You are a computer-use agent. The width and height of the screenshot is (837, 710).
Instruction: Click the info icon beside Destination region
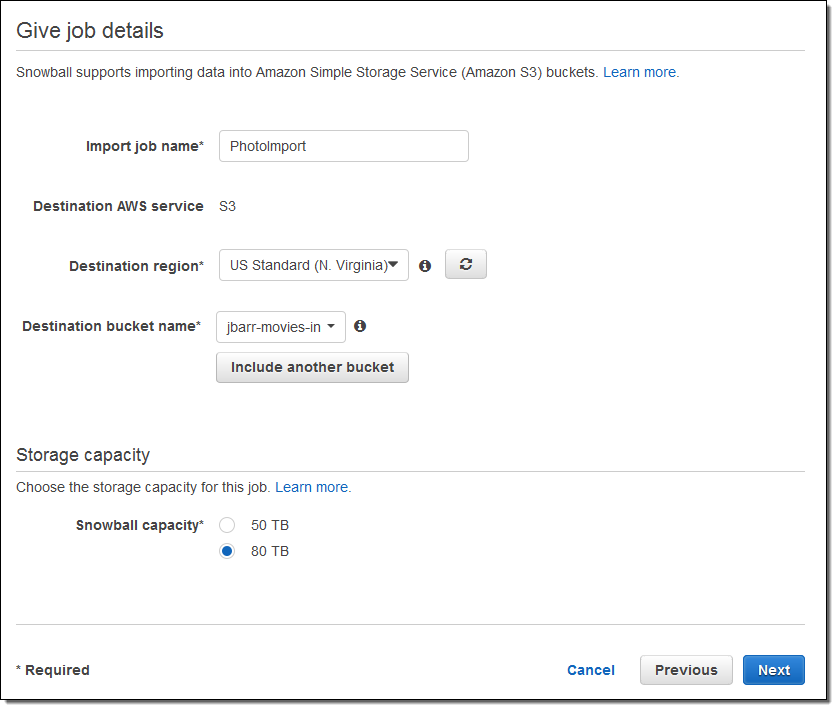coord(425,266)
